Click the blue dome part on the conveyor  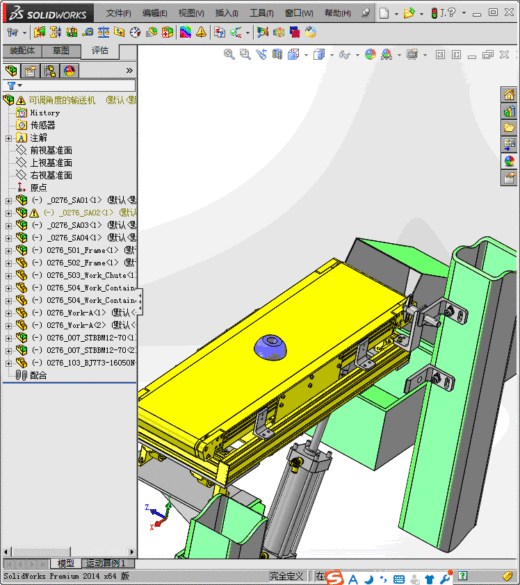[x=270, y=347]
